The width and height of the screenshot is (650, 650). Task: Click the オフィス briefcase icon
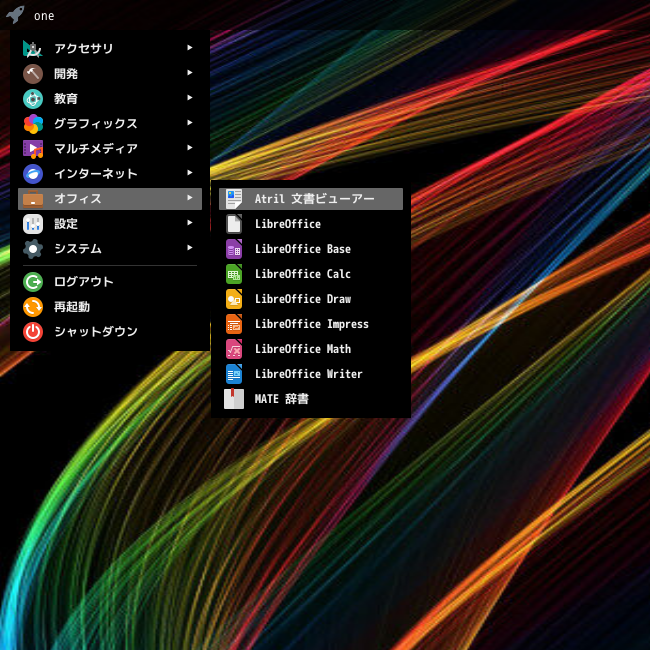pyautogui.click(x=33, y=199)
